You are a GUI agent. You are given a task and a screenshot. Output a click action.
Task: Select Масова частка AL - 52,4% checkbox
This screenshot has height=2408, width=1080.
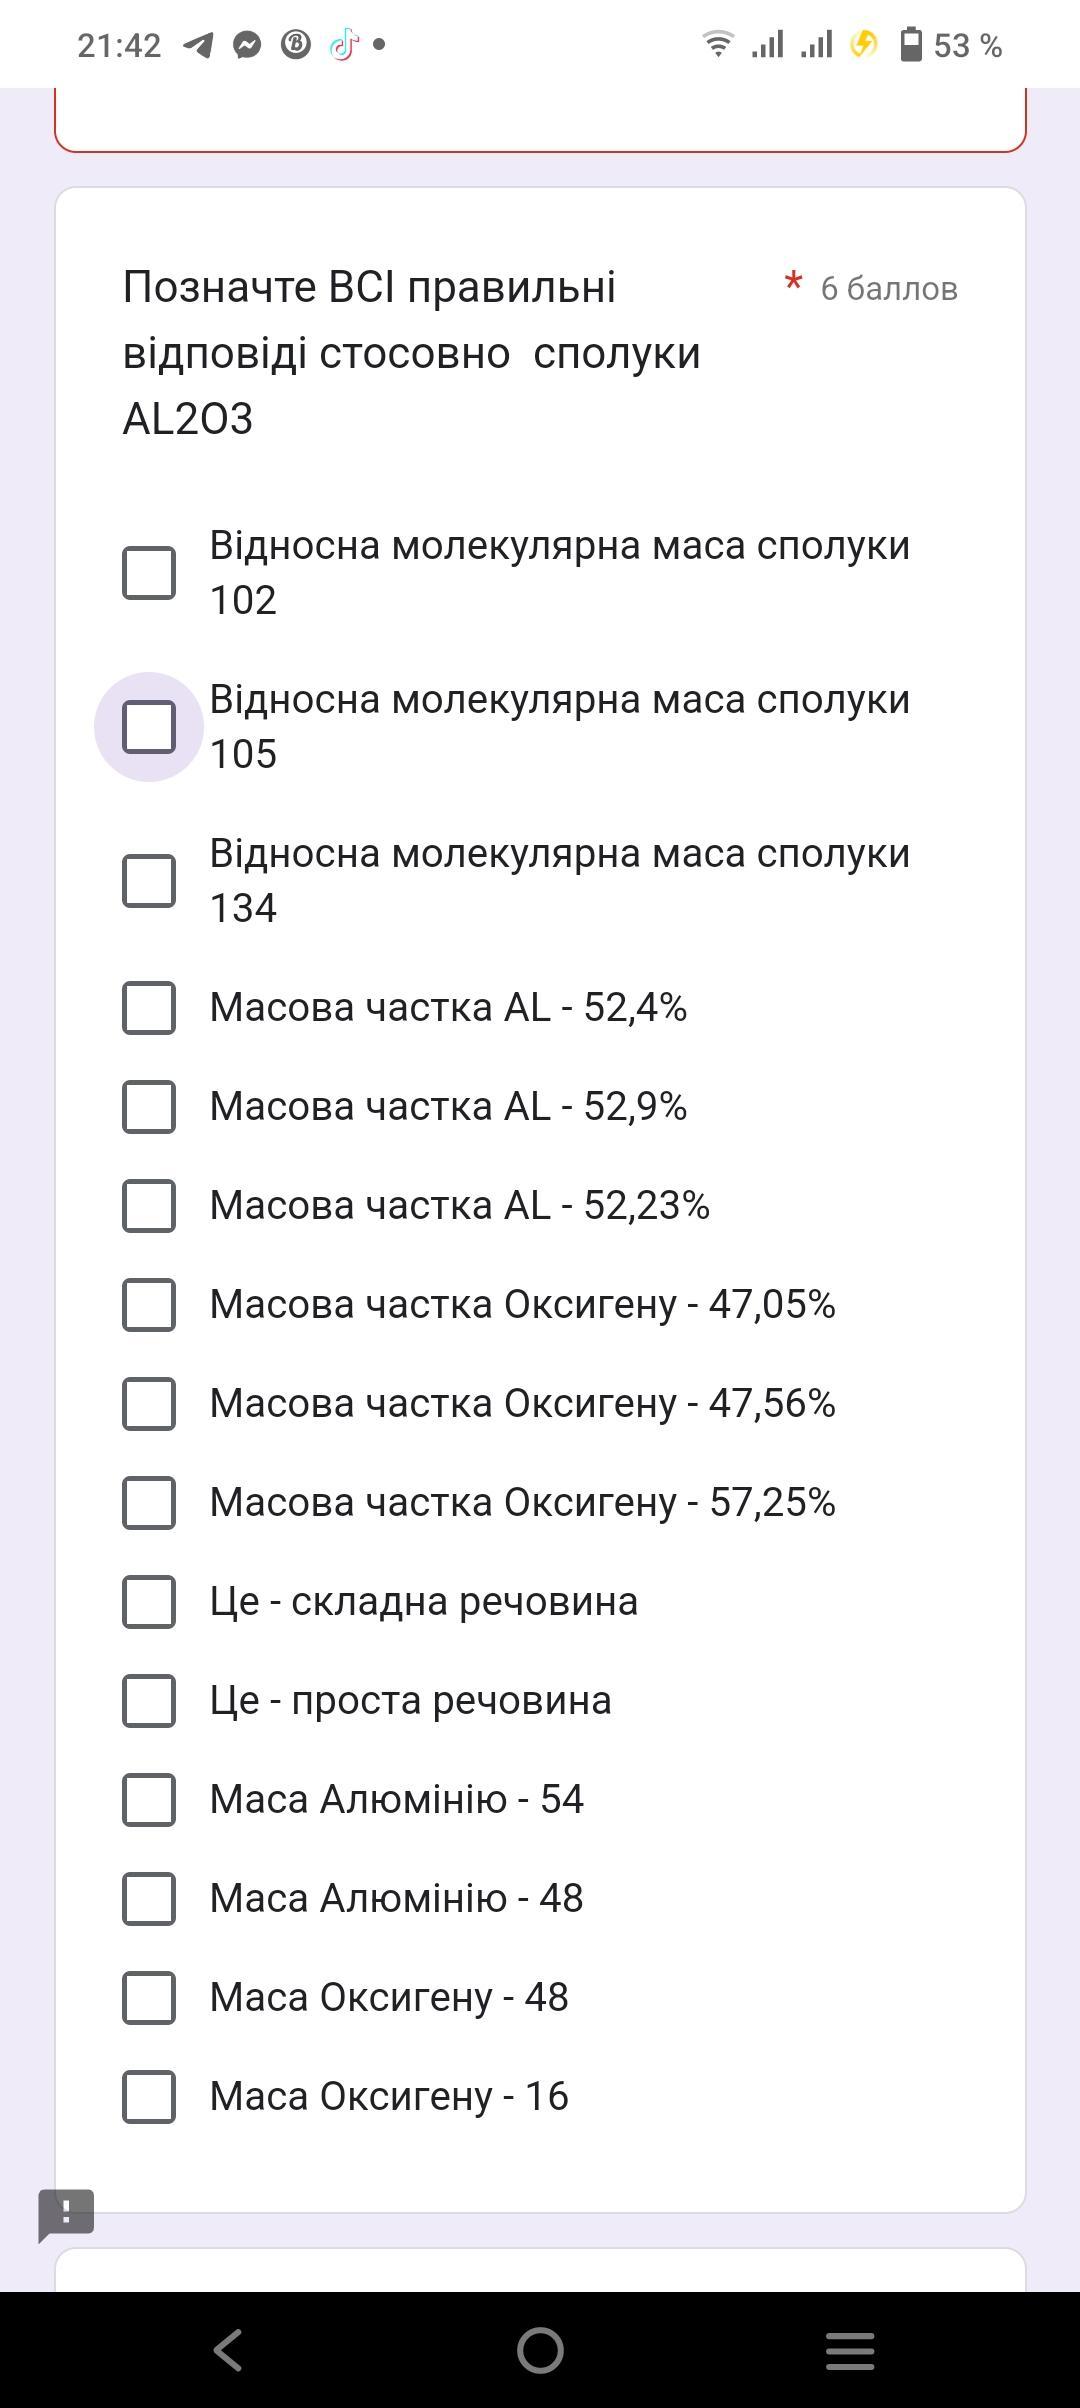(x=149, y=1008)
